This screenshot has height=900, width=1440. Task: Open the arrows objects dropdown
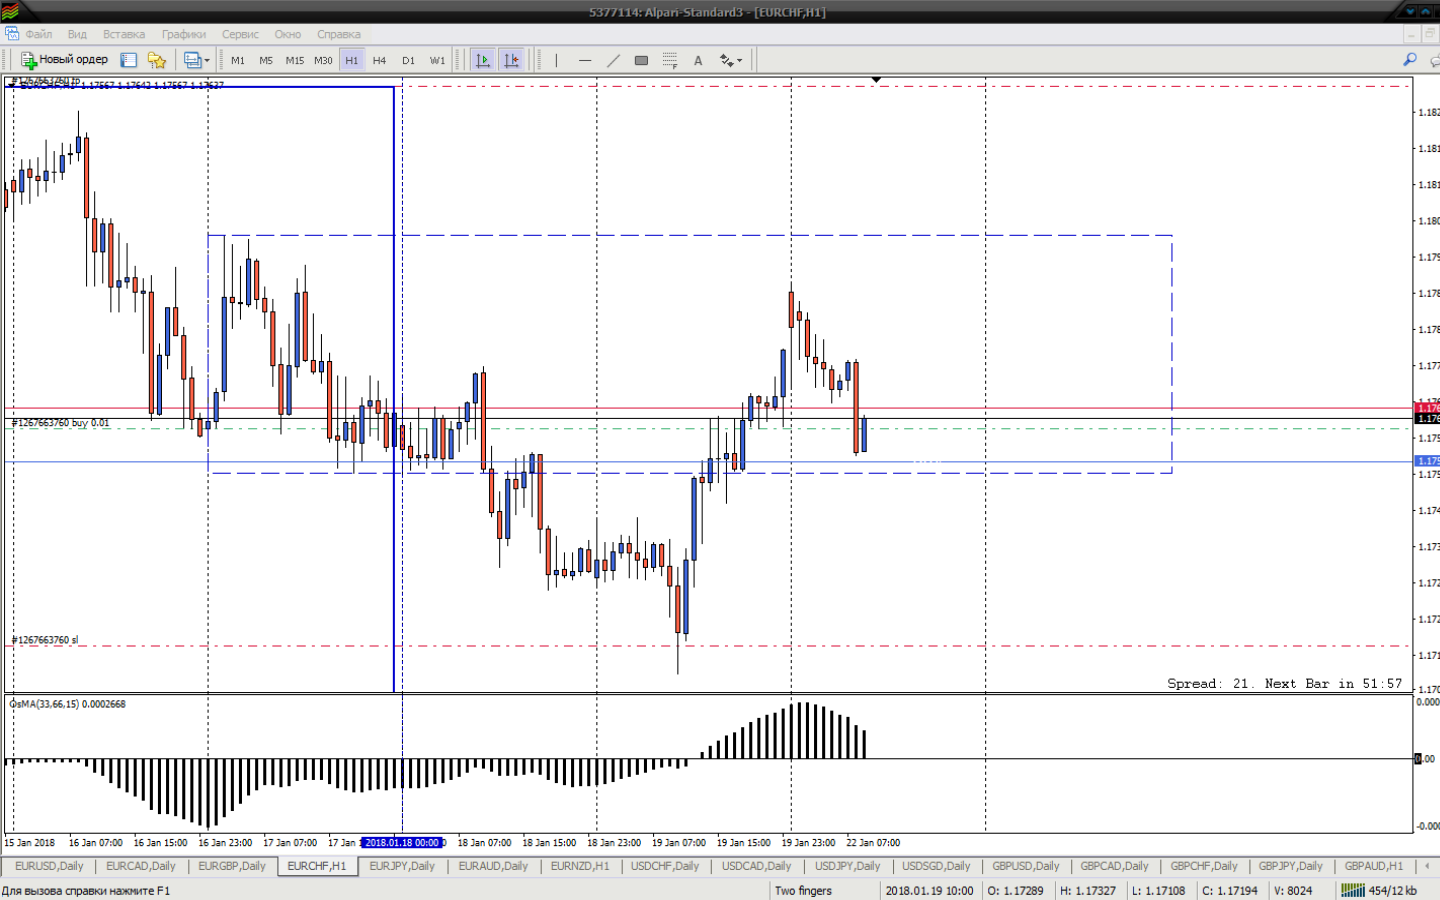point(731,60)
